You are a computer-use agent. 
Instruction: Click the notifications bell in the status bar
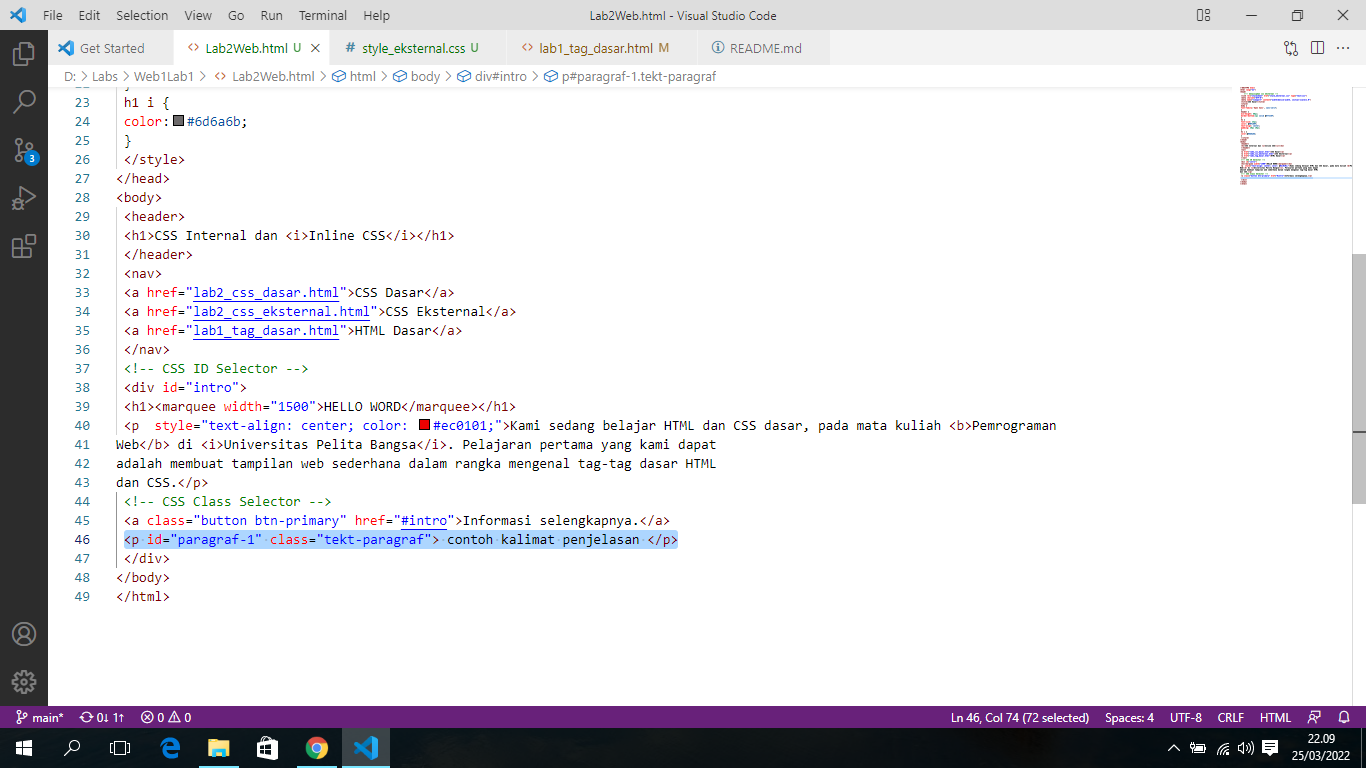1345,717
